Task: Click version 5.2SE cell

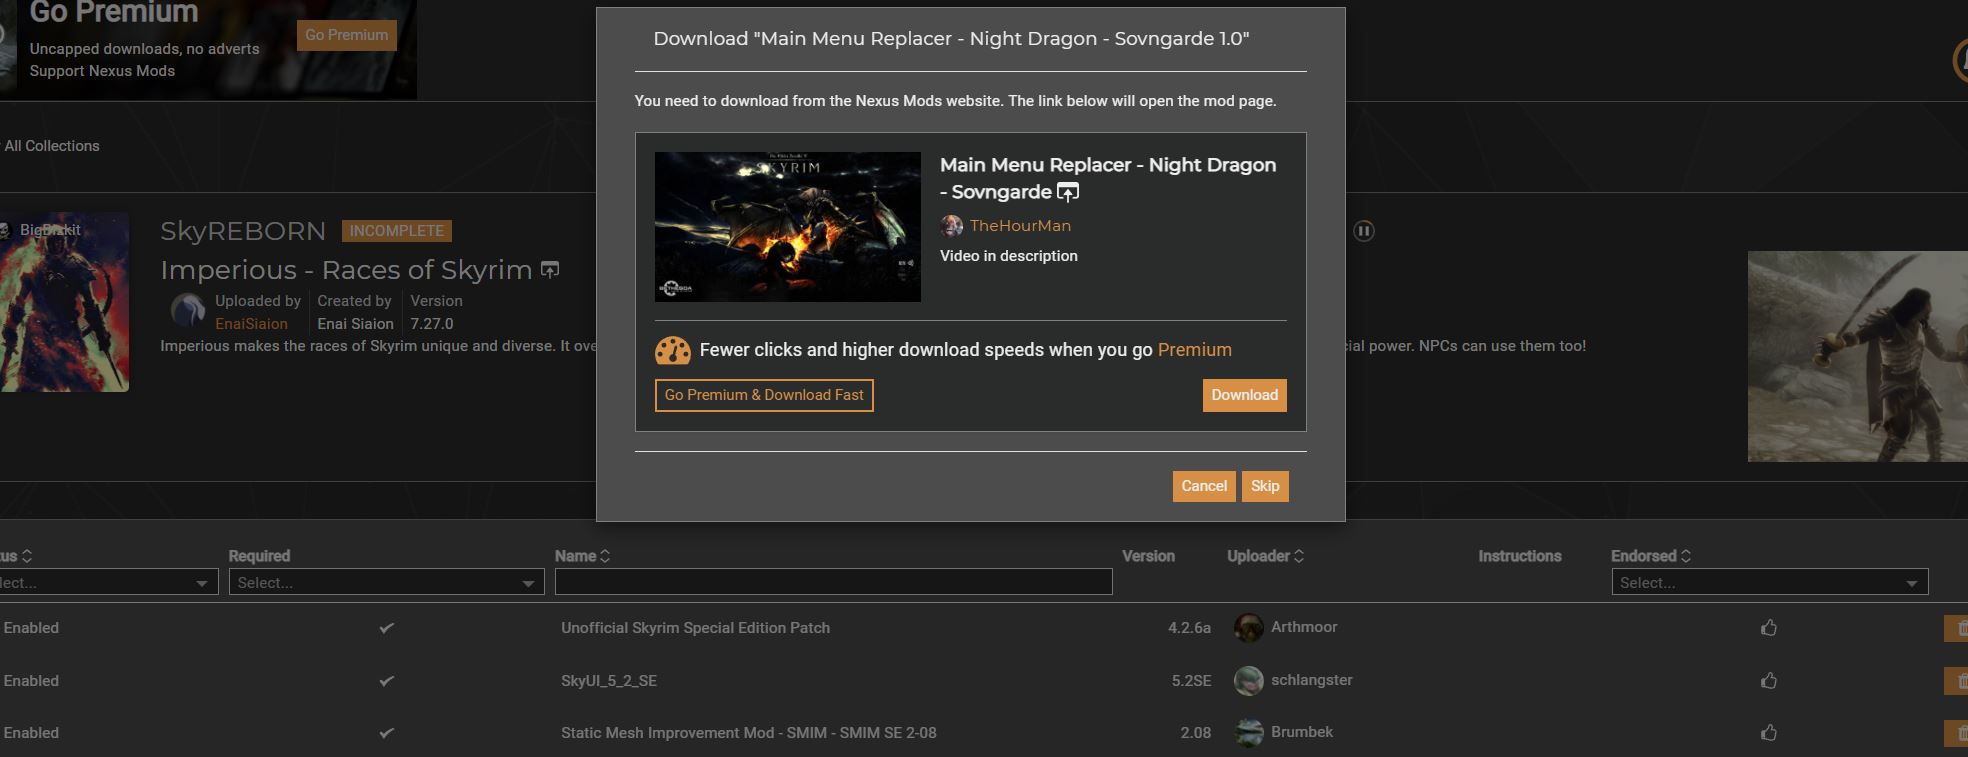Action: click(1191, 681)
